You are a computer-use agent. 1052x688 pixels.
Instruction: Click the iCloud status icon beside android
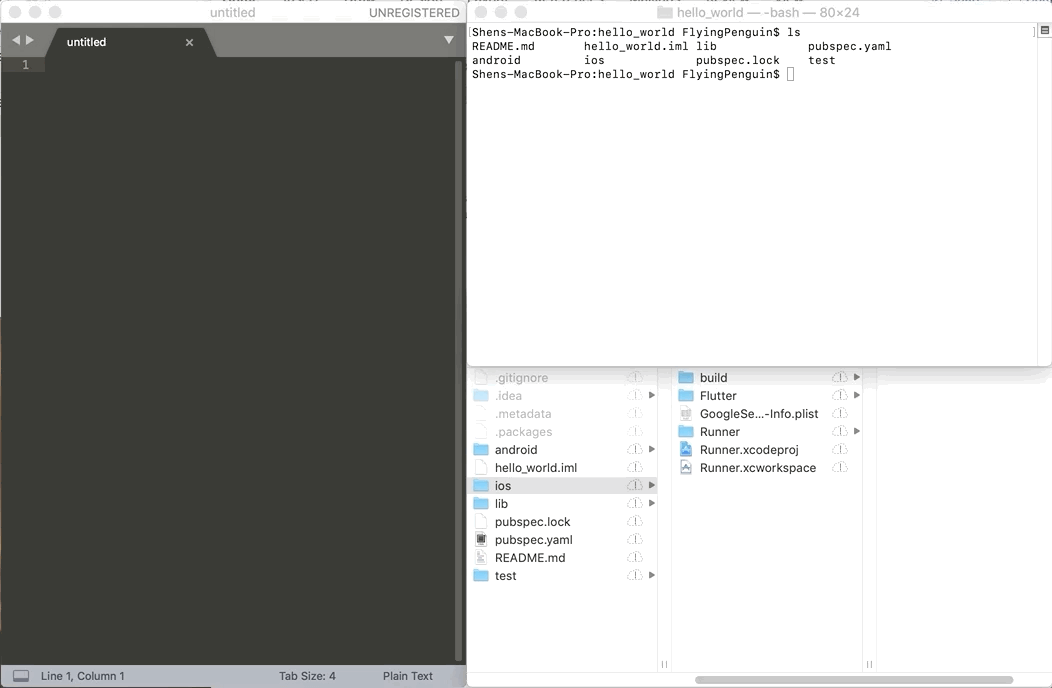(x=634, y=450)
